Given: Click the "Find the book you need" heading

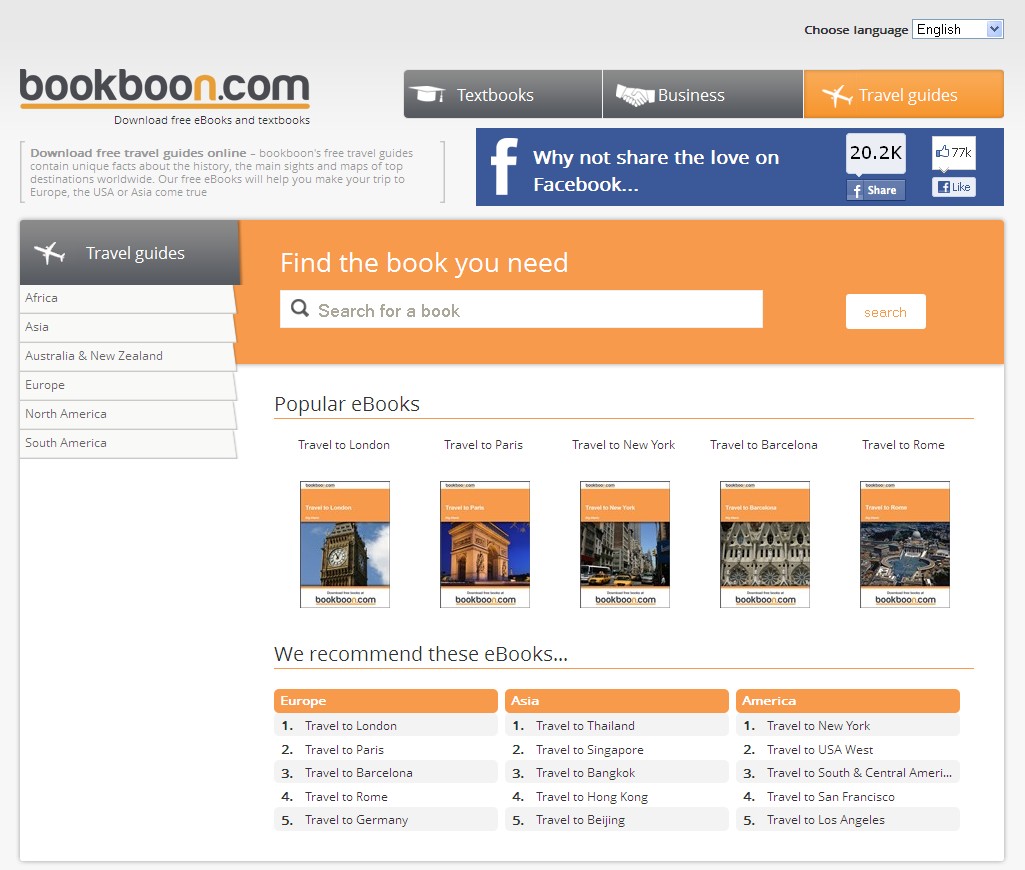Looking at the screenshot, I should (424, 263).
